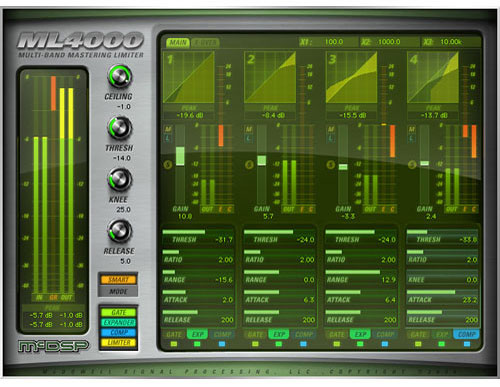Click the band 4 GAIN fader handle
500x387 pixels.
tap(424, 163)
